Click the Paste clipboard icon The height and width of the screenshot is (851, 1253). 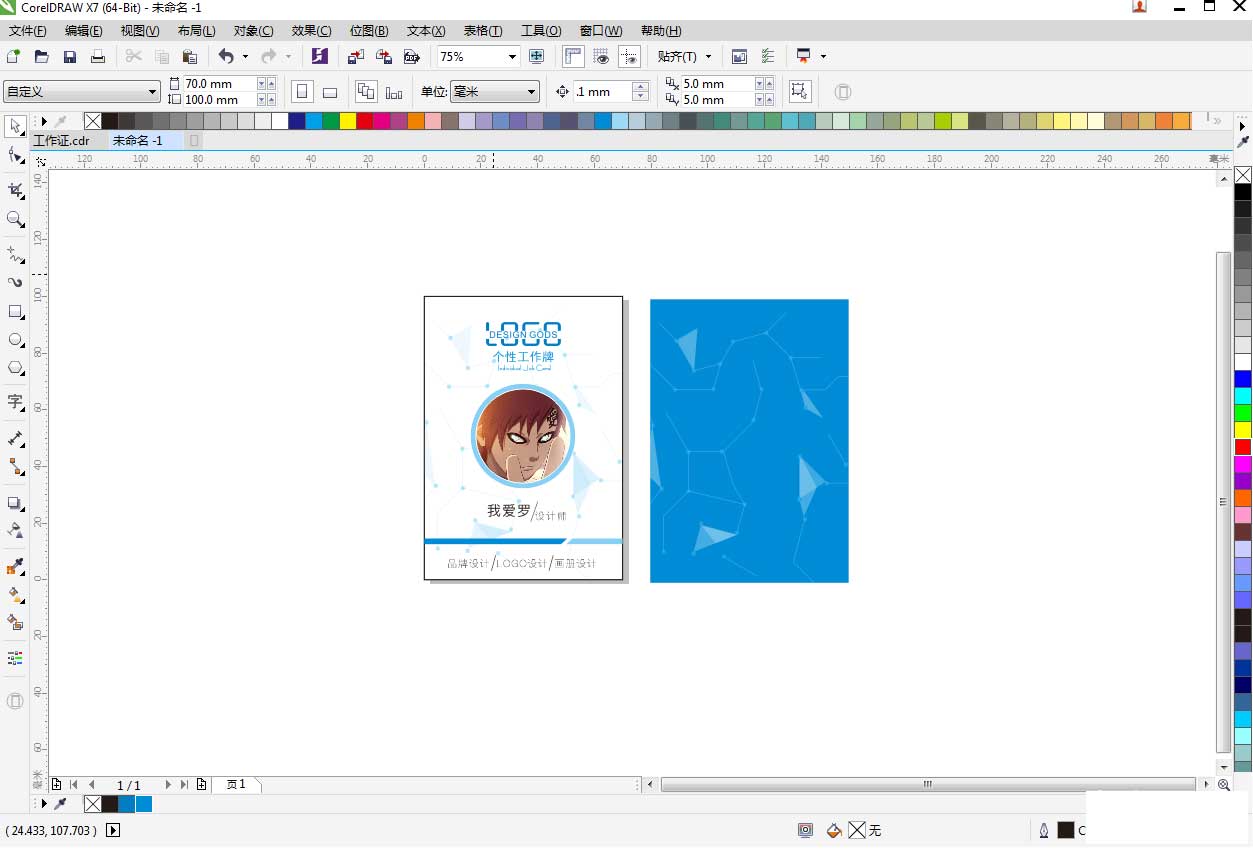click(x=190, y=57)
